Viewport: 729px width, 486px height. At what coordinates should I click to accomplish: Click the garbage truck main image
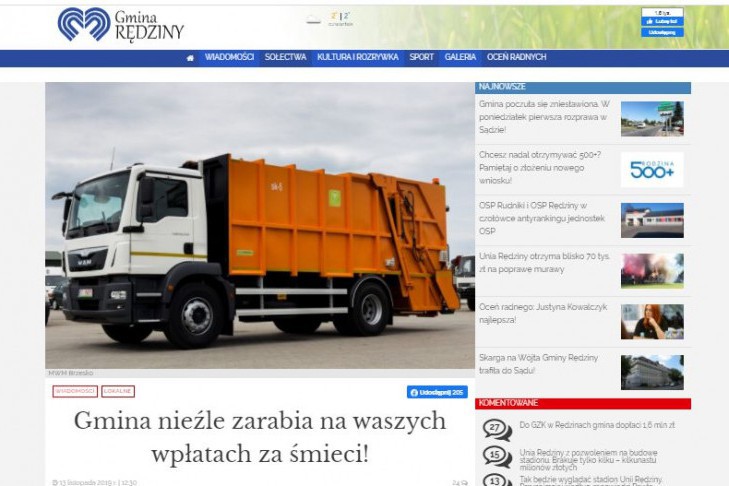(x=259, y=225)
